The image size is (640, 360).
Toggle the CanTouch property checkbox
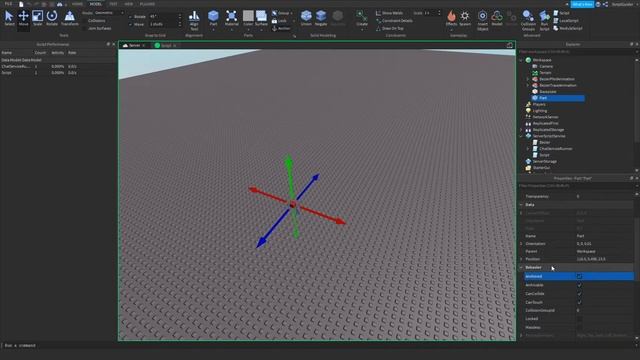click(x=579, y=302)
